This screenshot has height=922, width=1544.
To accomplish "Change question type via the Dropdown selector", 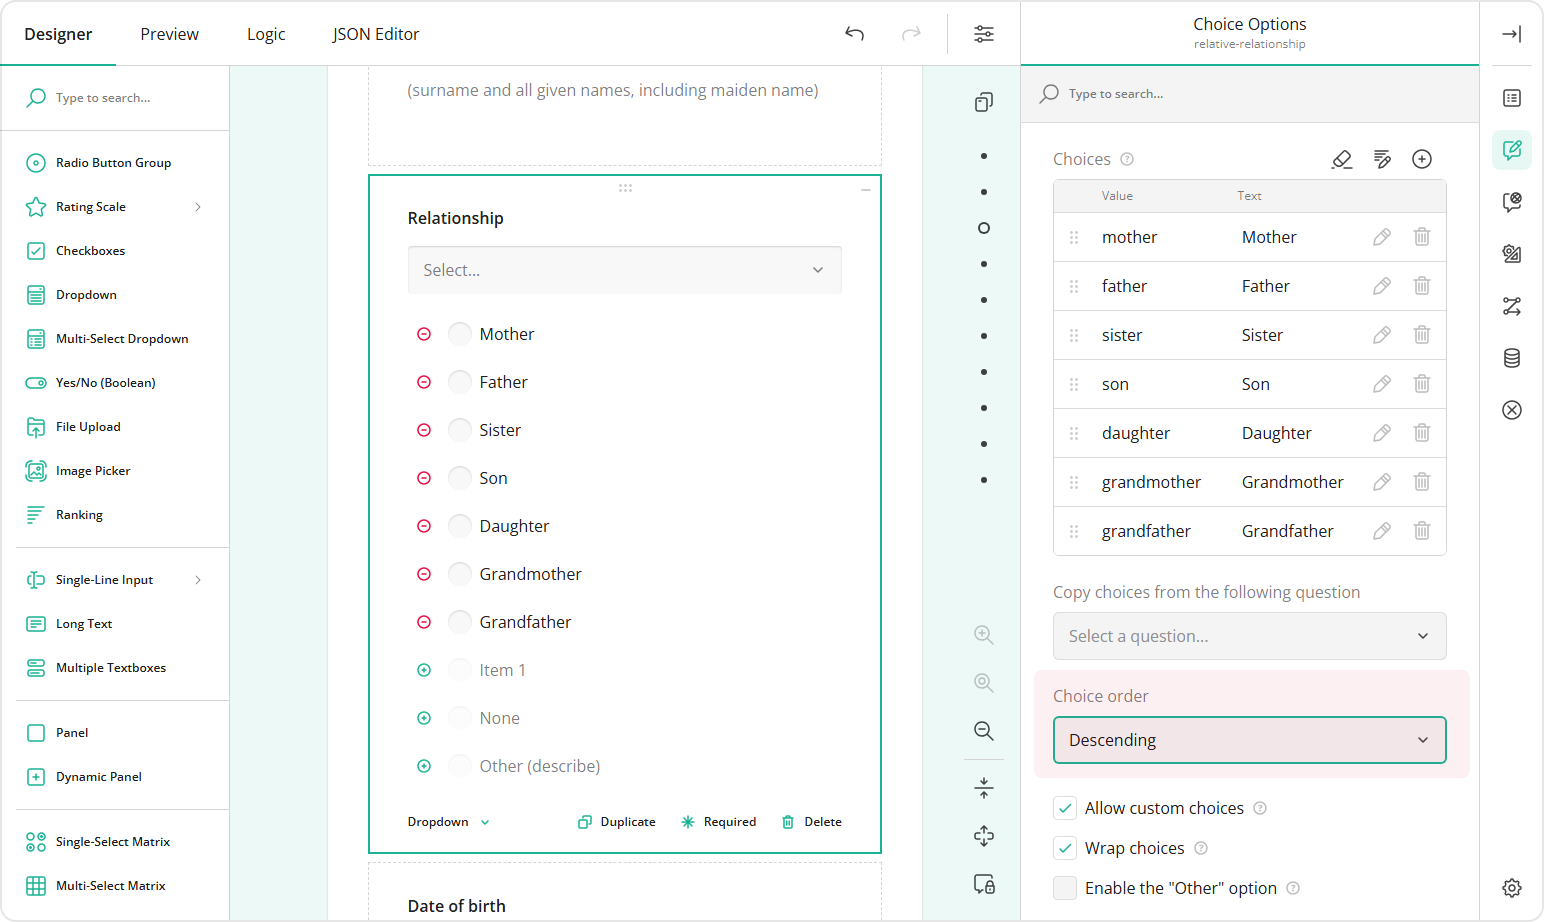I will point(447,821).
